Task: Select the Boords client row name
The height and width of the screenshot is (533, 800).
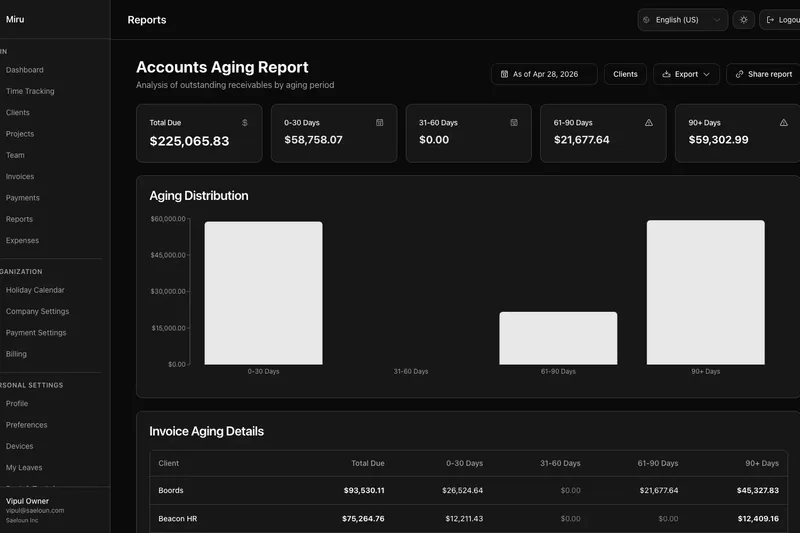Action: (170, 490)
